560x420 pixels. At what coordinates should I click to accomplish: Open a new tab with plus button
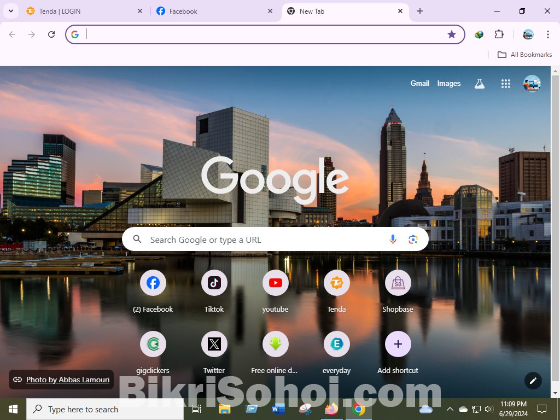[420, 11]
